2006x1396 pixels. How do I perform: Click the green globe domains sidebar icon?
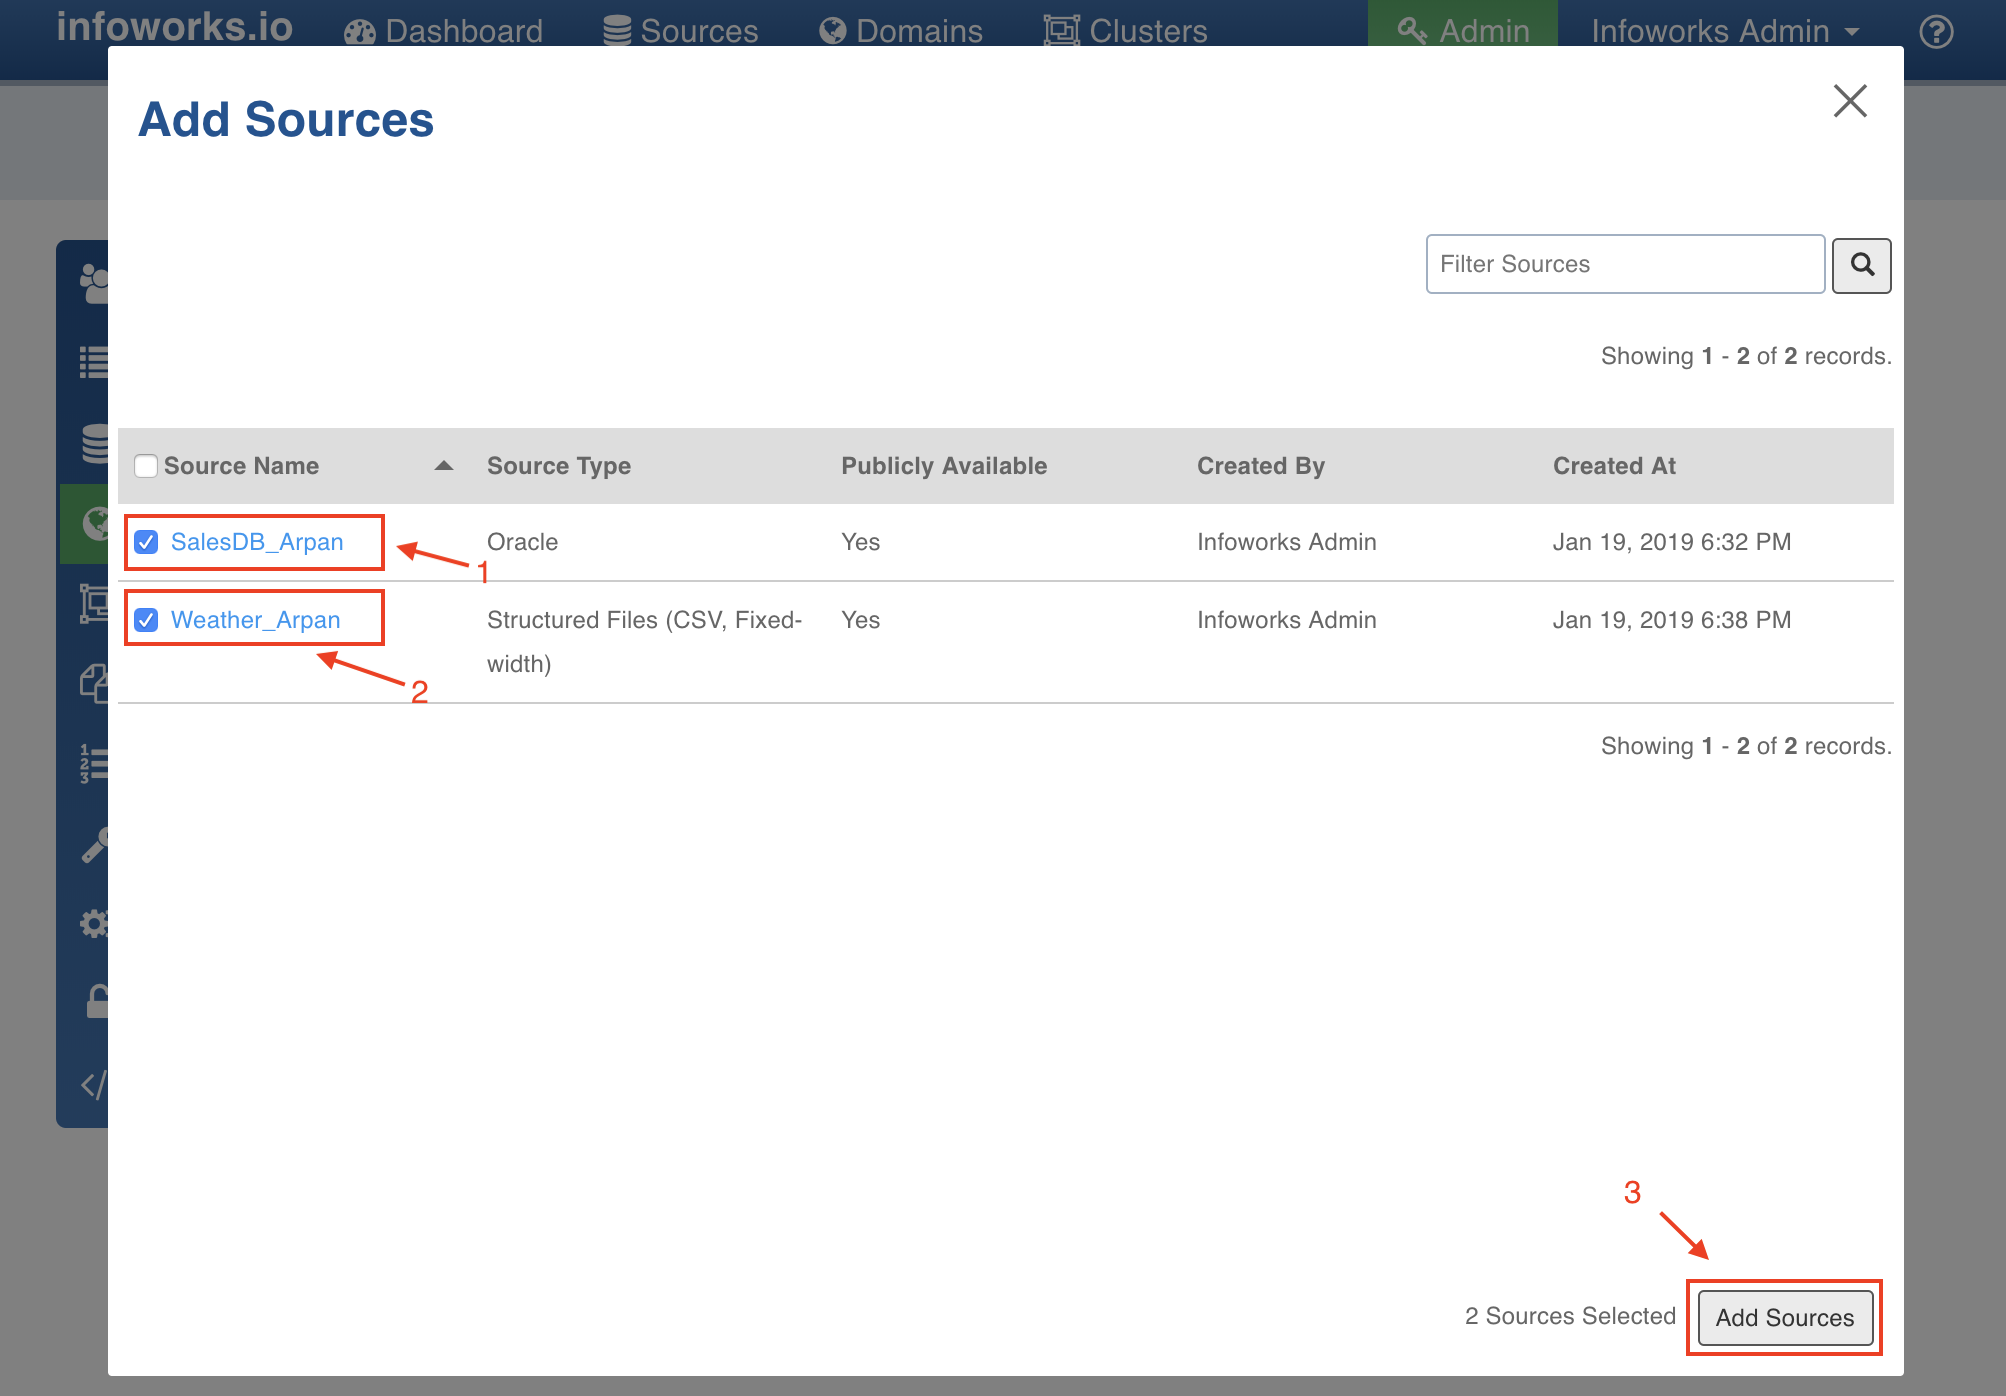84,524
